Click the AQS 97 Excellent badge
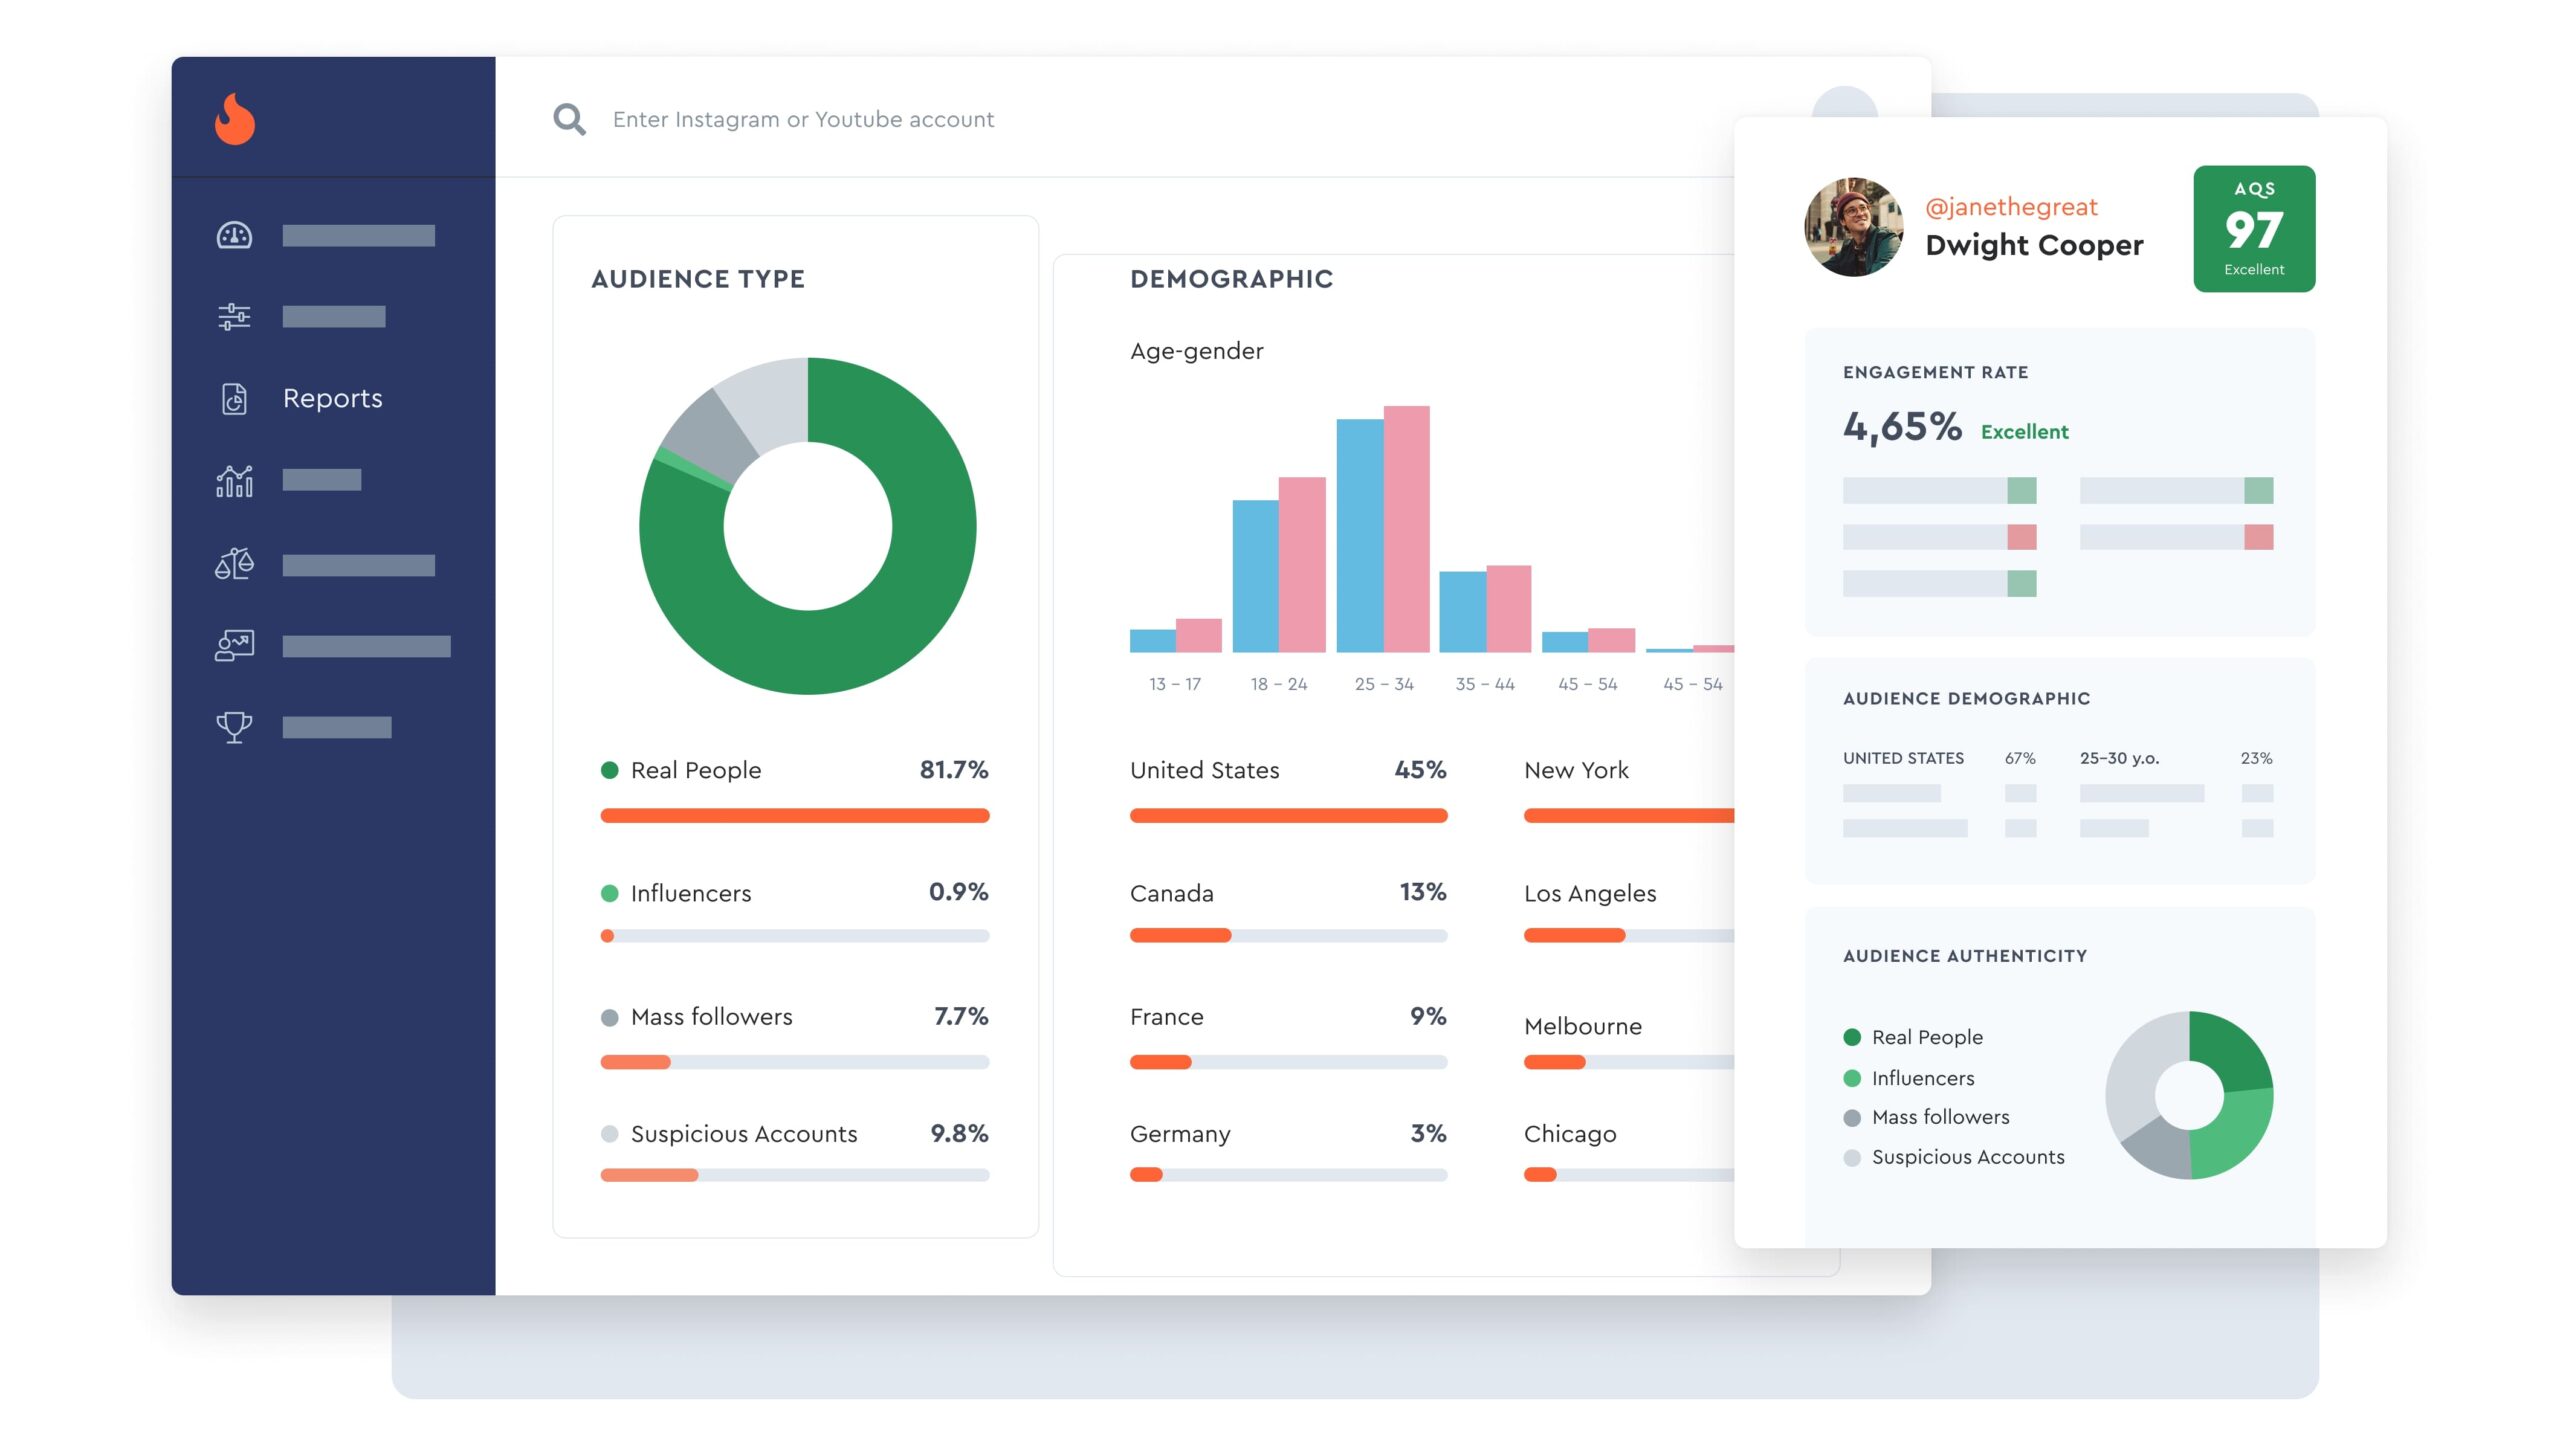 click(2253, 229)
